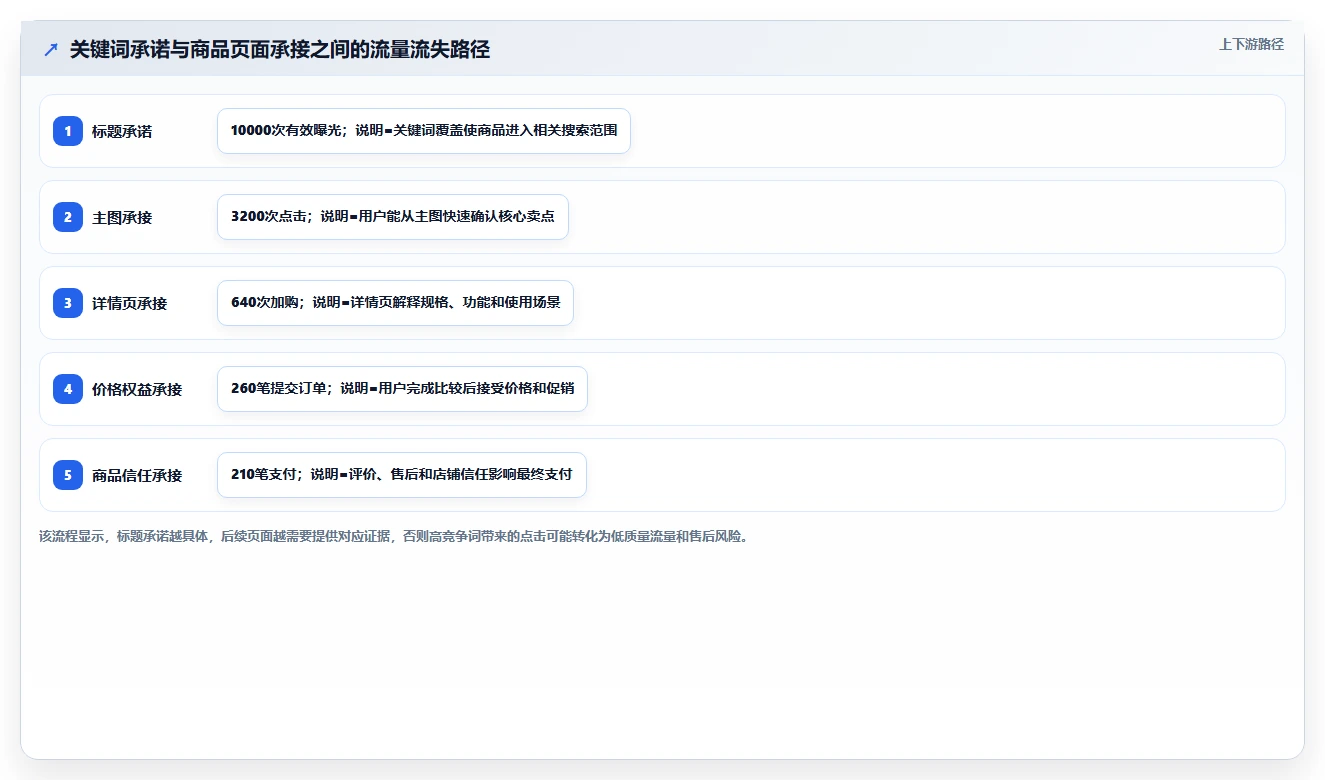Click the 上下游路径 label in header
The image size is (1325, 780).
(x=1251, y=44)
